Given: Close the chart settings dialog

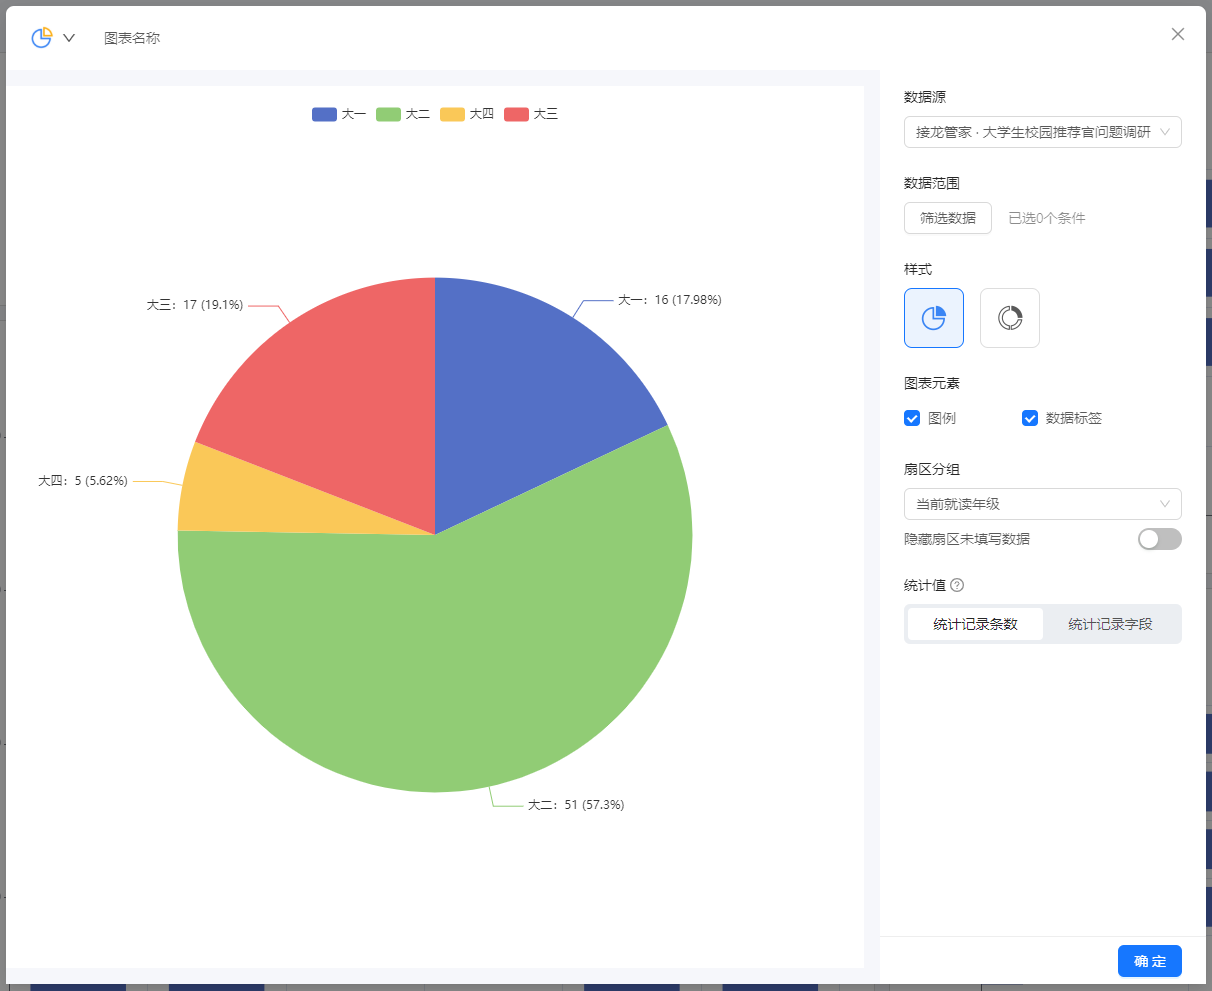Looking at the screenshot, I should point(1177,34).
